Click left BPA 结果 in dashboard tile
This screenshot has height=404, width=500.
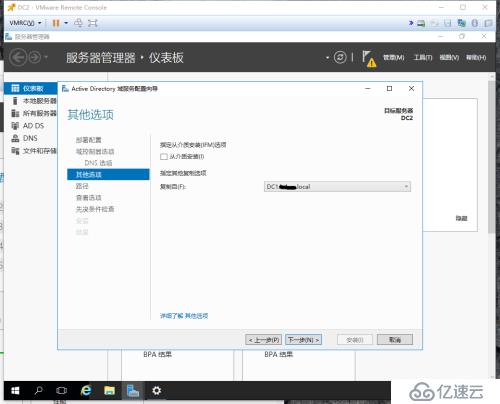point(157,354)
